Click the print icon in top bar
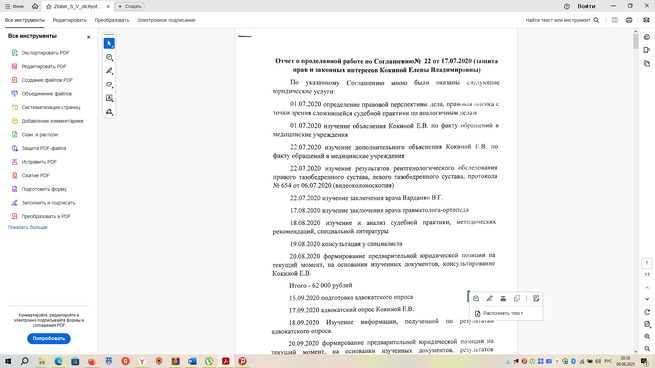 [629, 20]
